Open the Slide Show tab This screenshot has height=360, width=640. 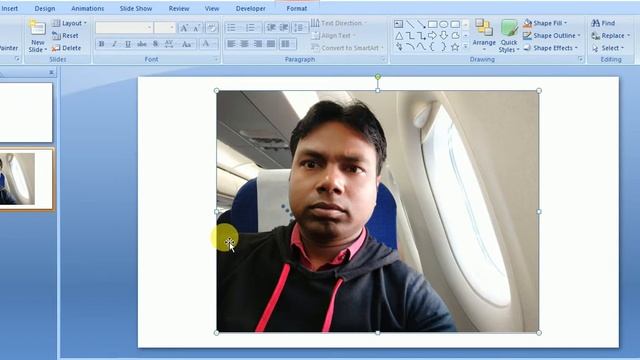(x=136, y=8)
